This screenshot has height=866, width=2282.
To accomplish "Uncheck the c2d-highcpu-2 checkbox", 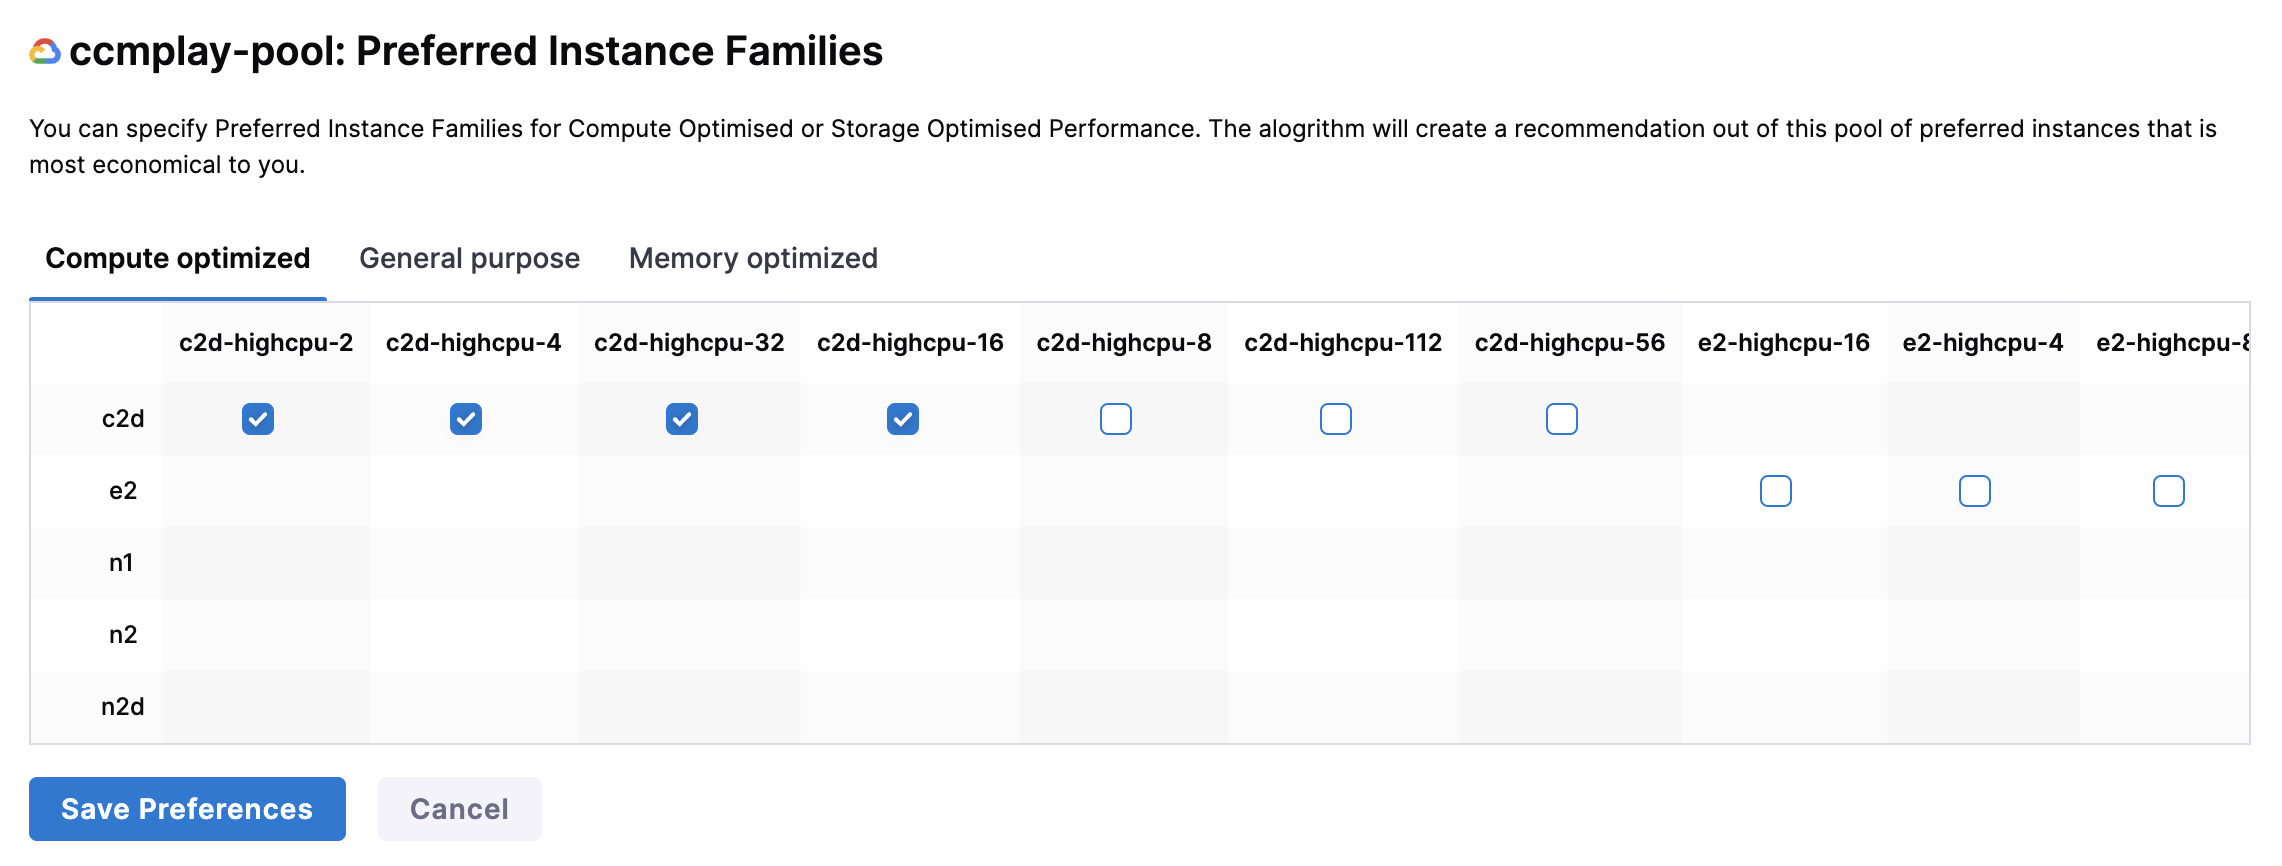I will 258,419.
